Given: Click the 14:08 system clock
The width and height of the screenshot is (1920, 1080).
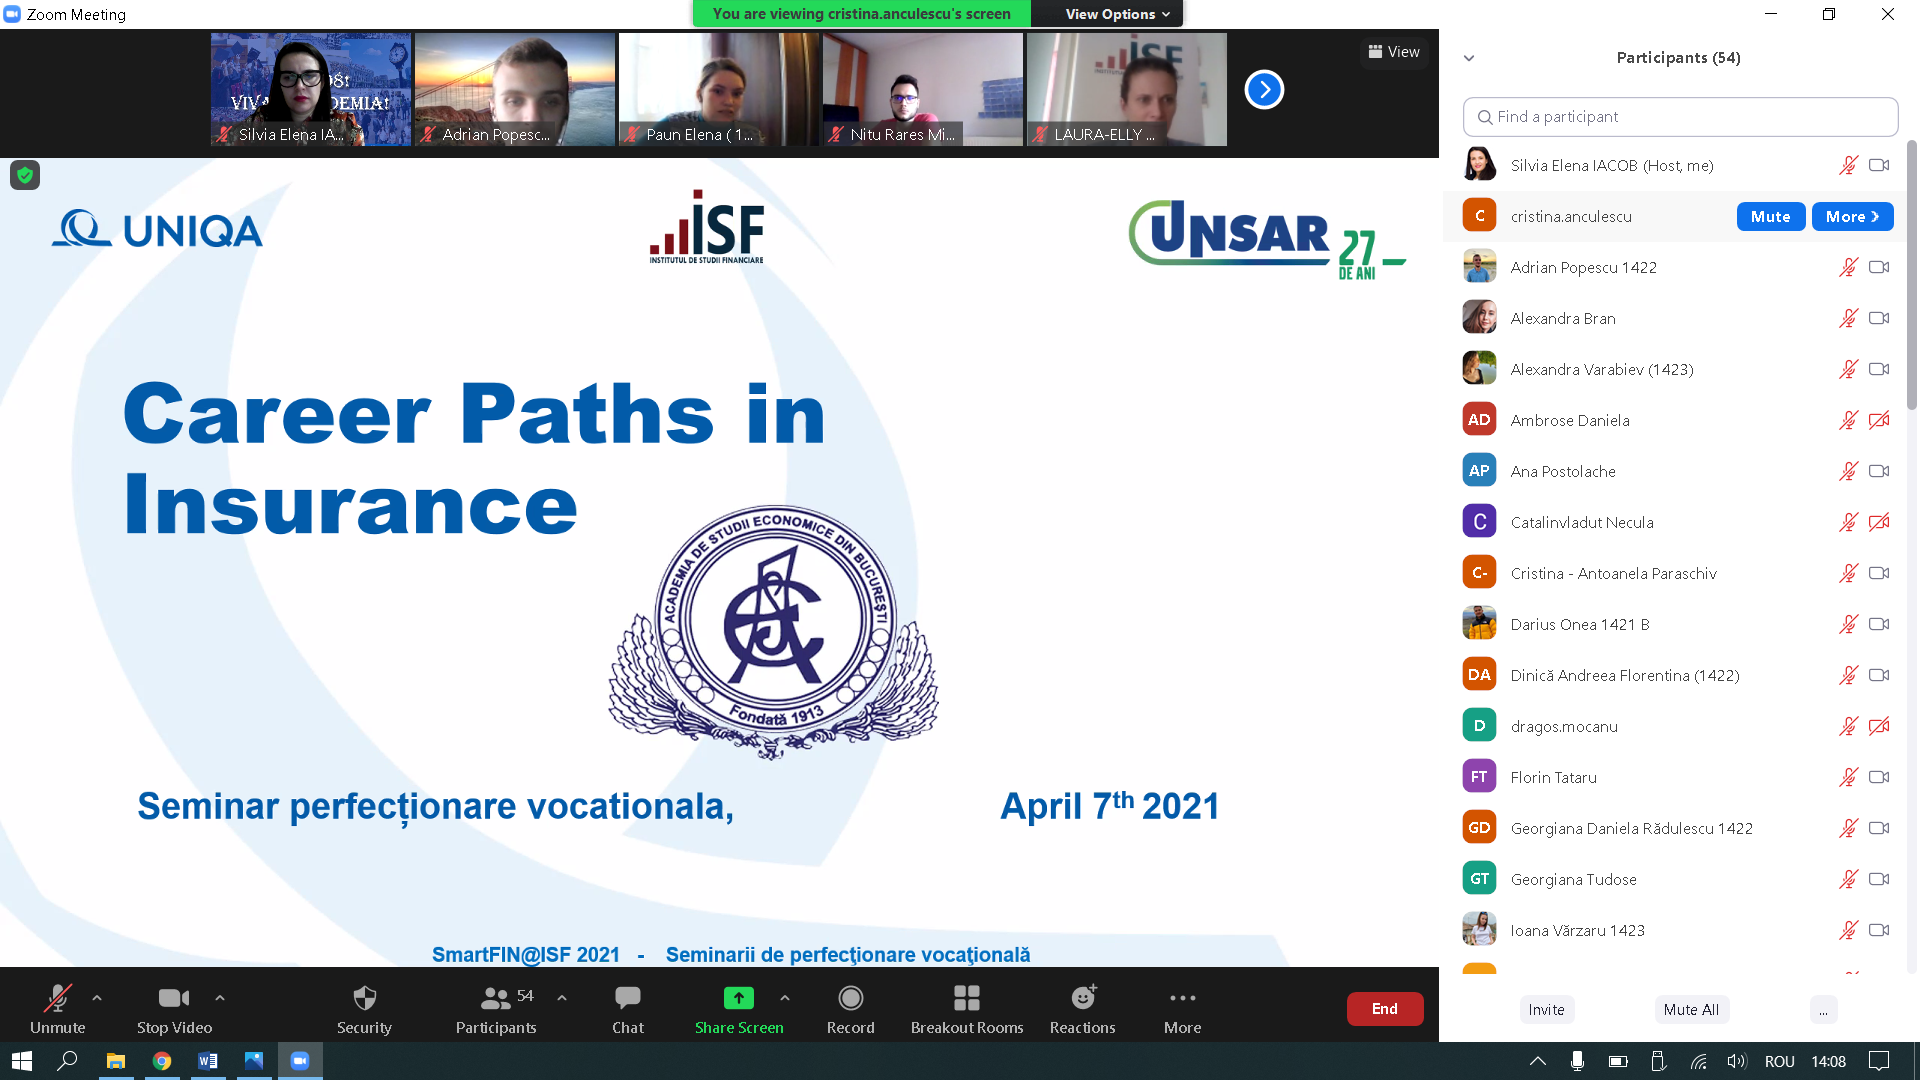Looking at the screenshot, I should click(x=1828, y=1061).
